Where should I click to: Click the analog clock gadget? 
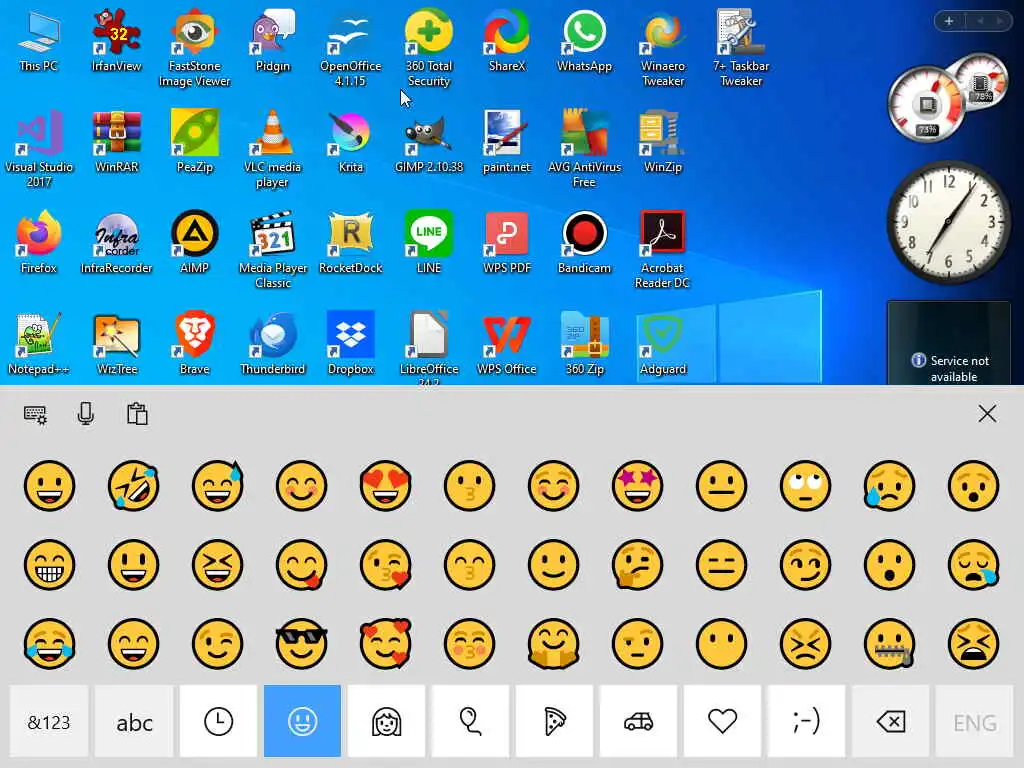click(948, 221)
